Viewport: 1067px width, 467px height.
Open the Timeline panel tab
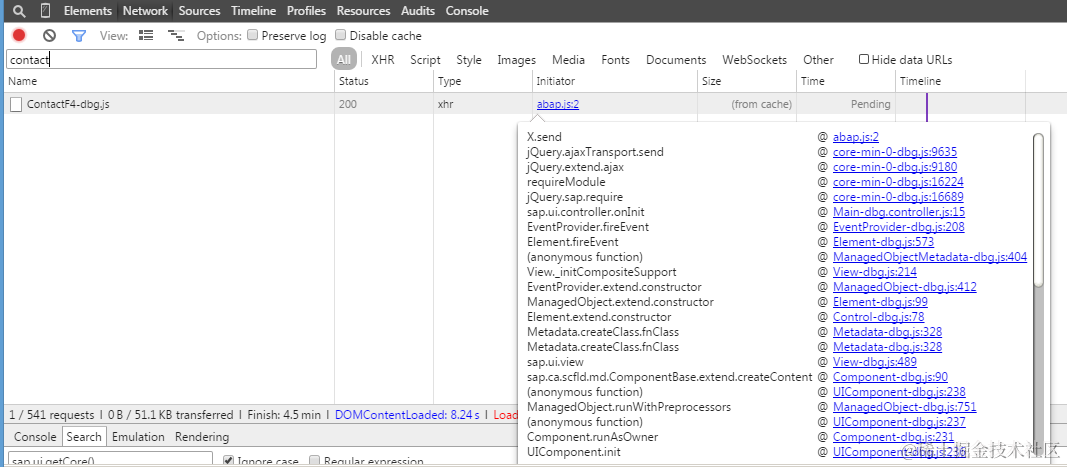(x=253, y=11)
